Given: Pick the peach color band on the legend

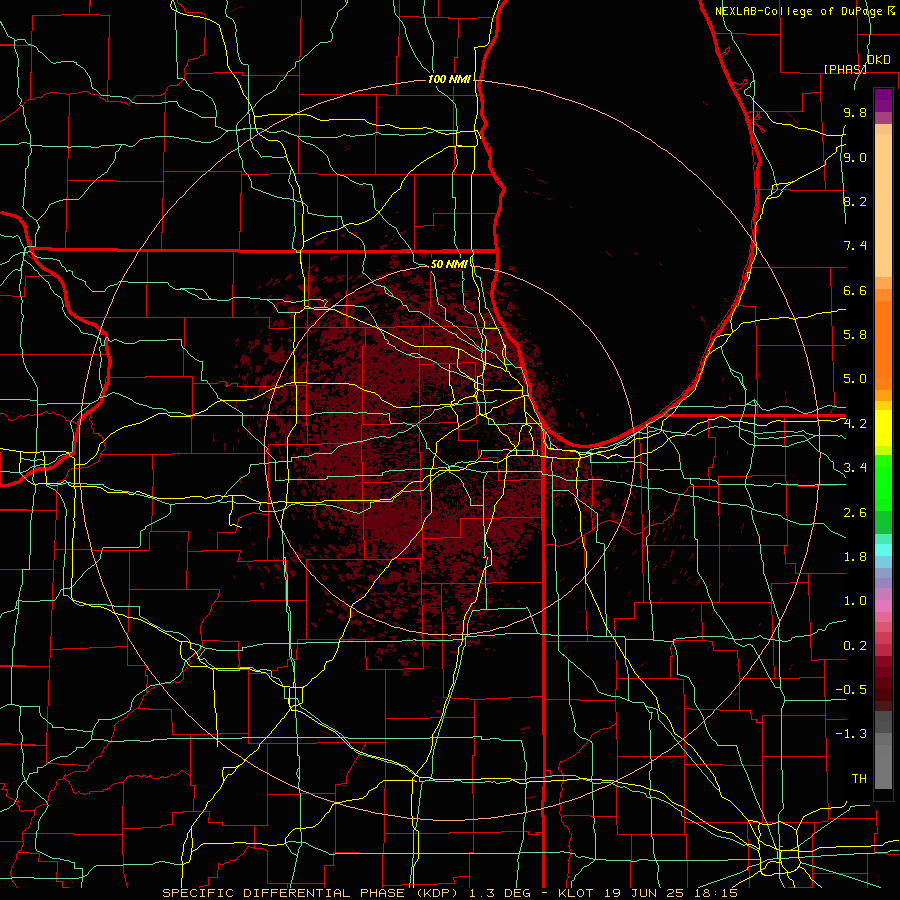Looking at the screenshot, I should pyautogui.click(x=883, y=207).
